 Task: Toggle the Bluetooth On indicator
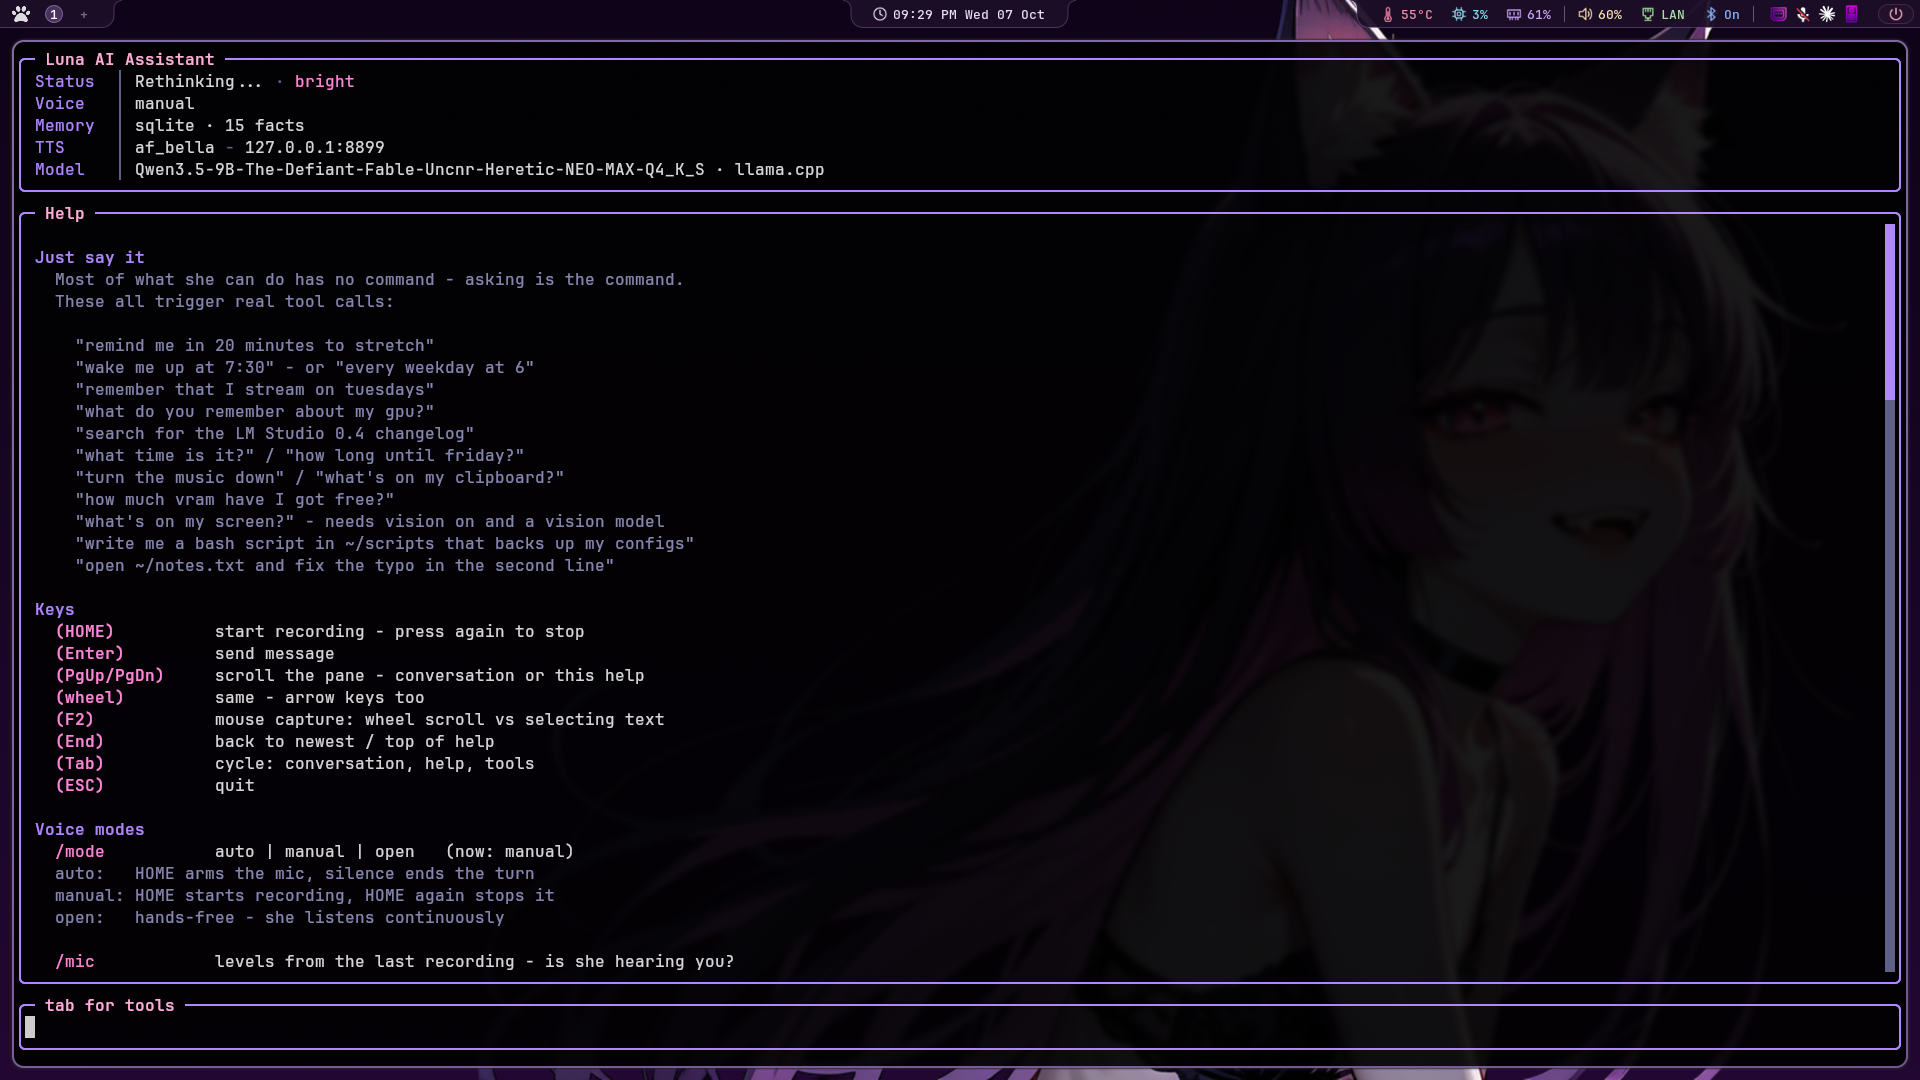point(1723,14)
